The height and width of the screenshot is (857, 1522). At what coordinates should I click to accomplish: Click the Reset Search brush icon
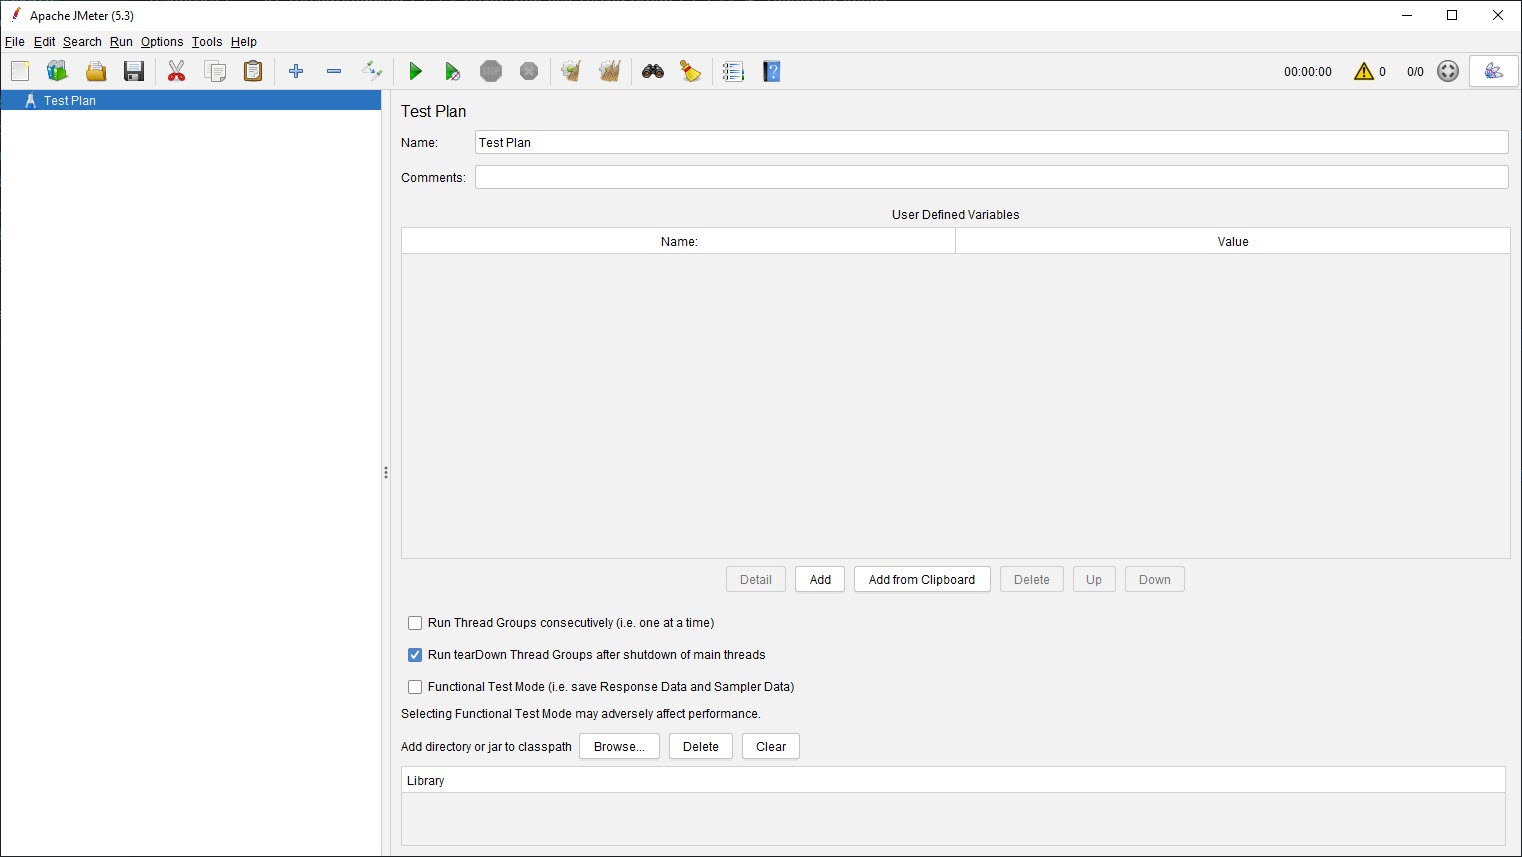(691, 71)
